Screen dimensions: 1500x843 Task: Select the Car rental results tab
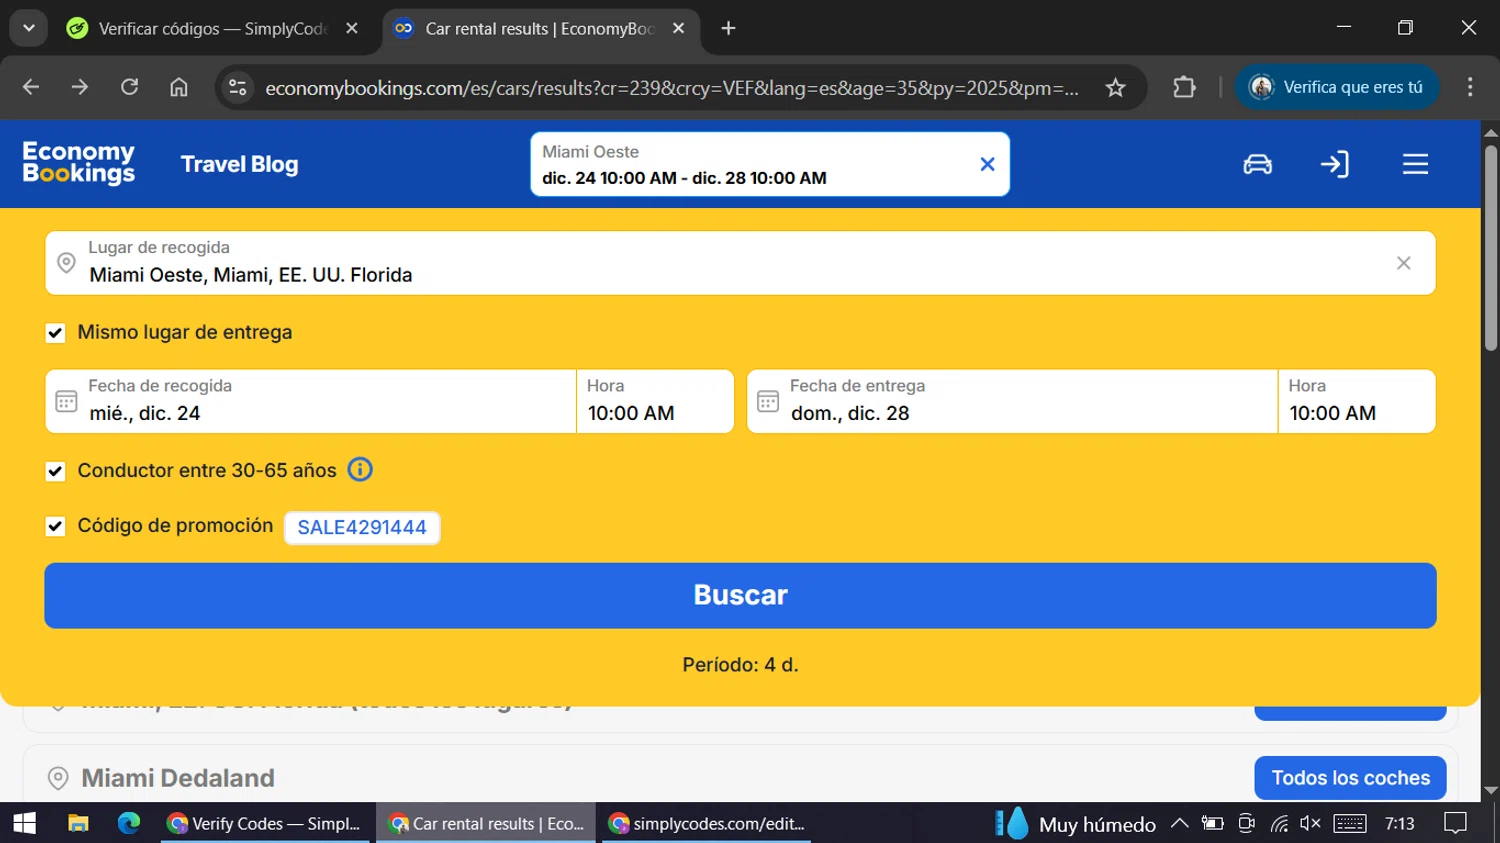coord(540,28)
